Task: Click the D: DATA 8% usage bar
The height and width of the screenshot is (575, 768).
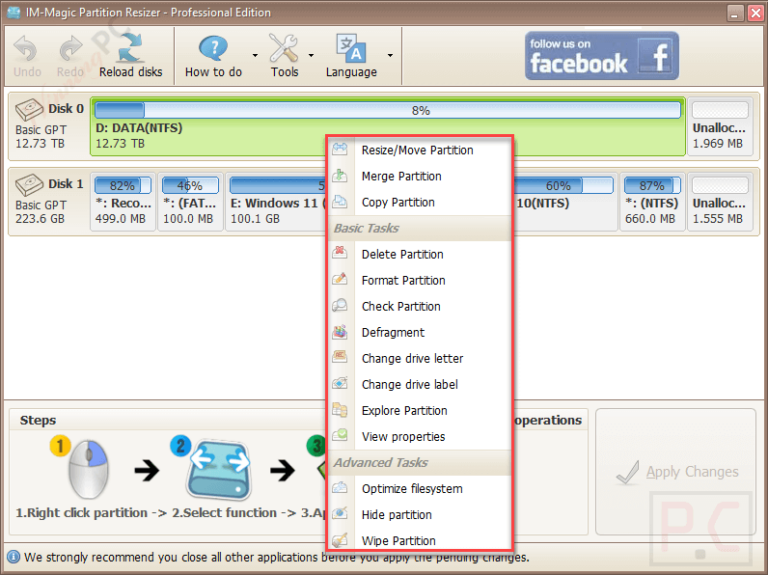Action: point(387,110)
